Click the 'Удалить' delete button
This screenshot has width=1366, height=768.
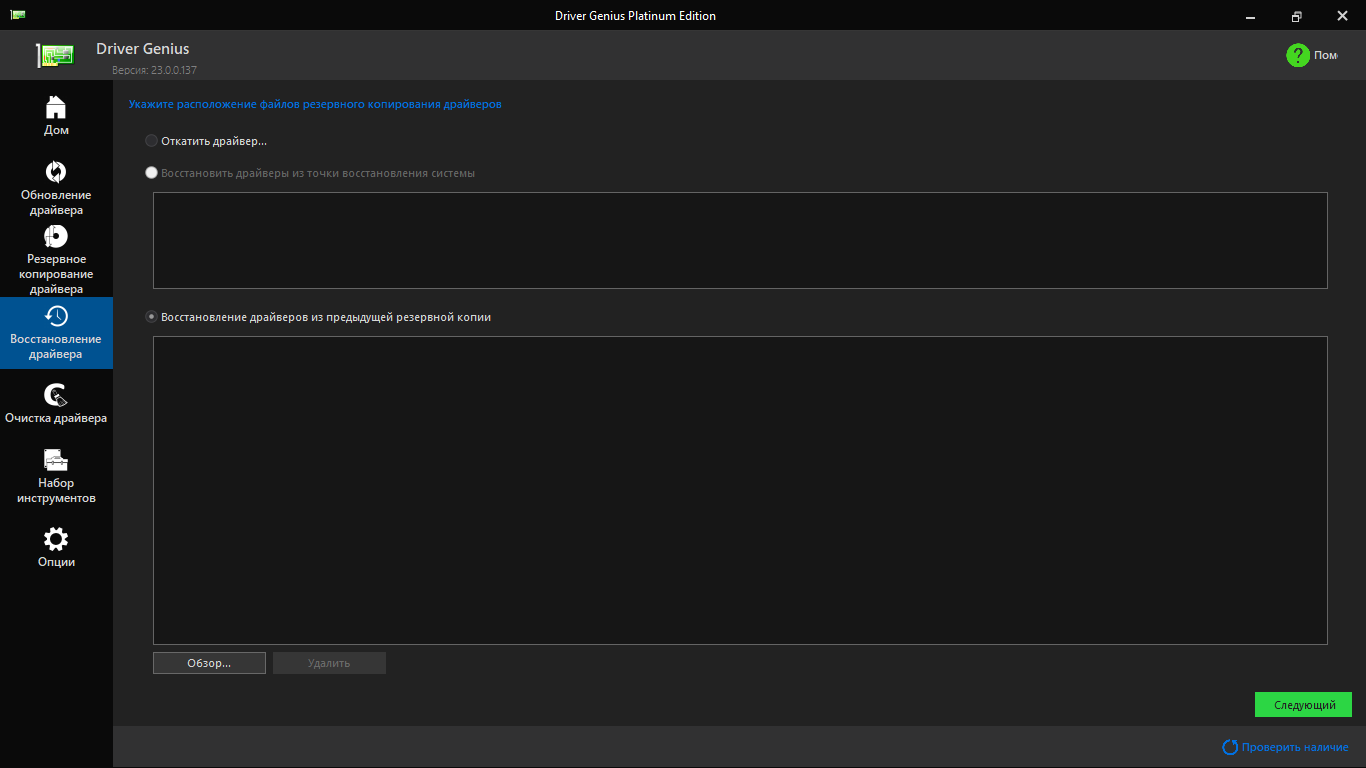point(329,663)
